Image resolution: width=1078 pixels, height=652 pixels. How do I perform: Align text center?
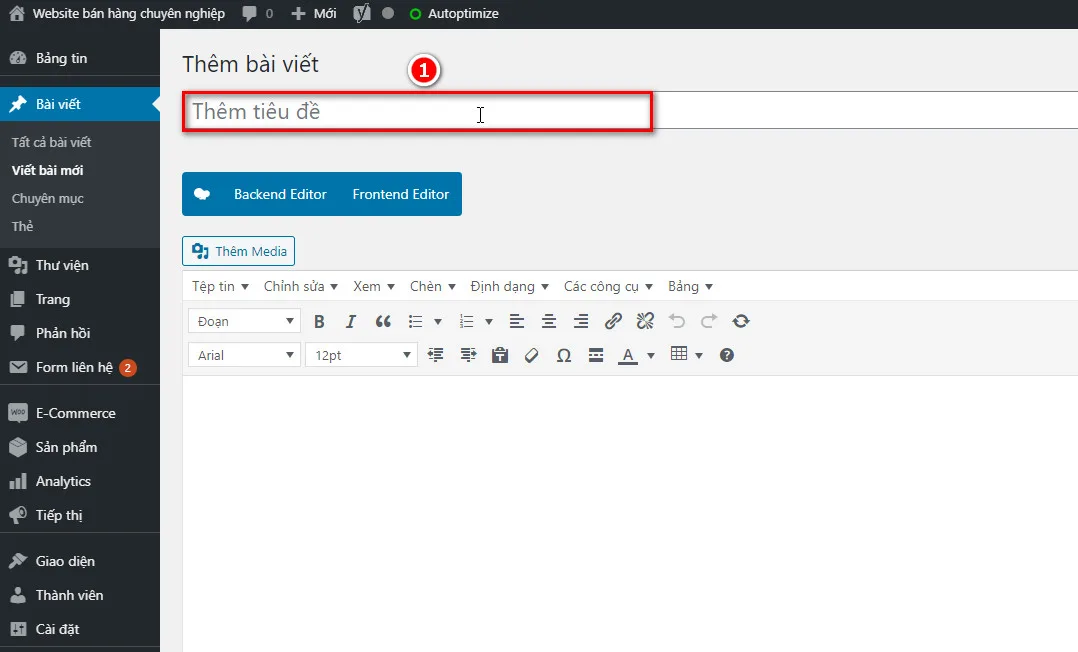(x=549, y=321)
